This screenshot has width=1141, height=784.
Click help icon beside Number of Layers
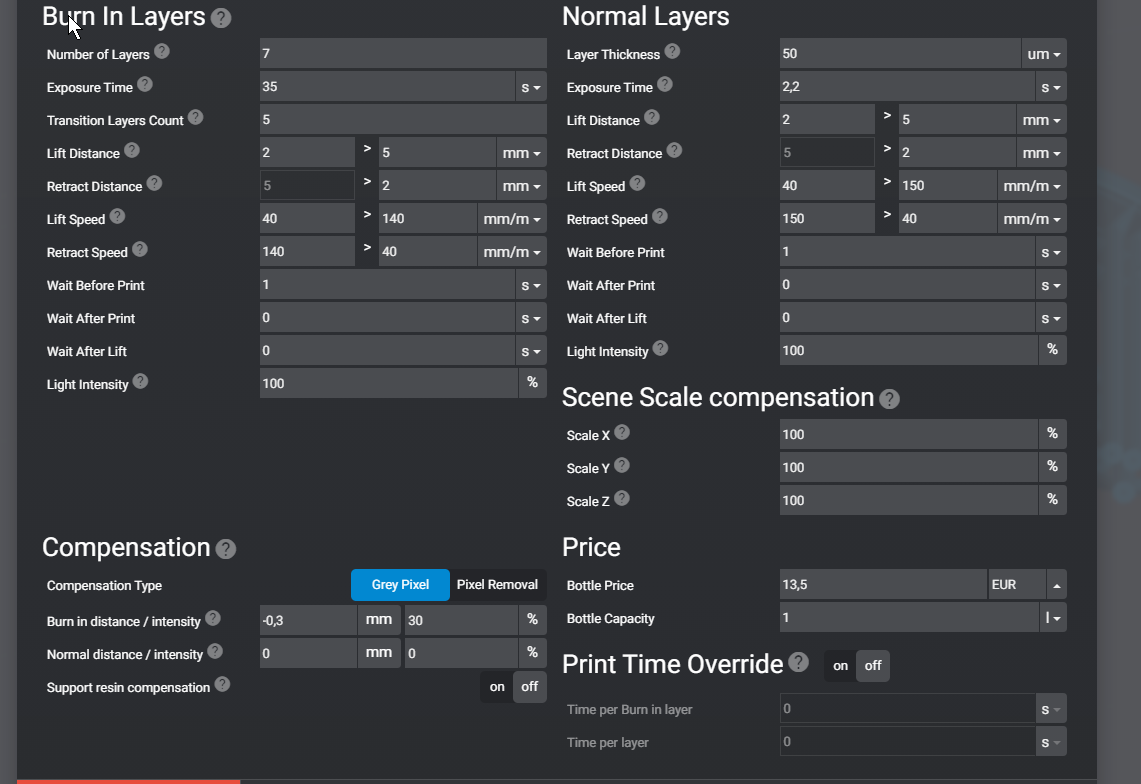coord(162,52)
